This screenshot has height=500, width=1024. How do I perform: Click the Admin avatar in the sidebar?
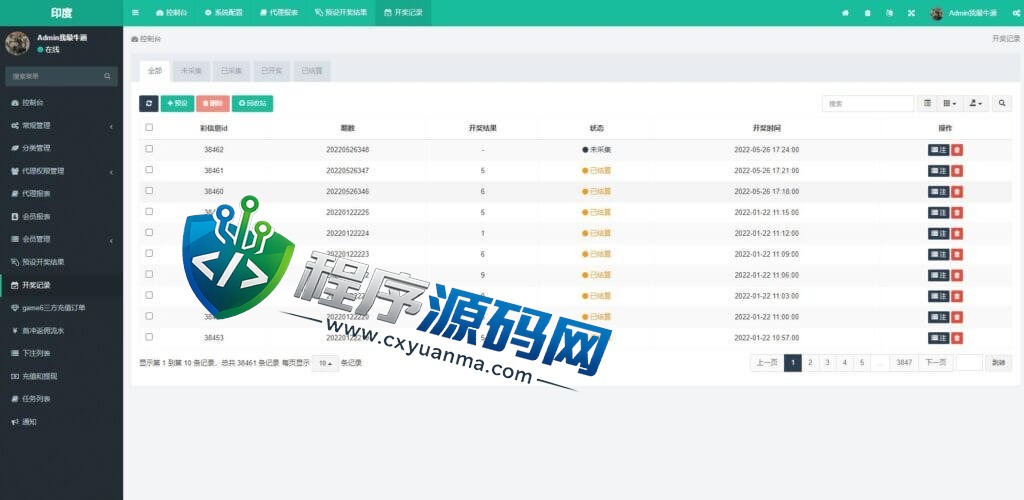[17, 43]
